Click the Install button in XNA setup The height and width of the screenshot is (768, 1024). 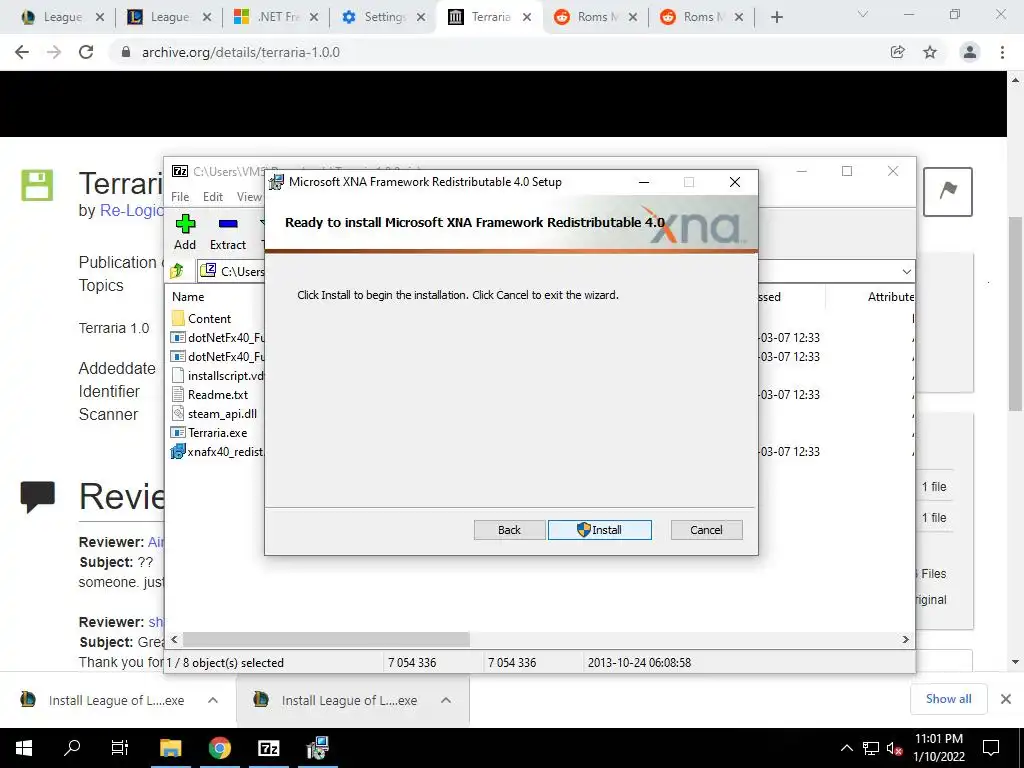point(600,530)
